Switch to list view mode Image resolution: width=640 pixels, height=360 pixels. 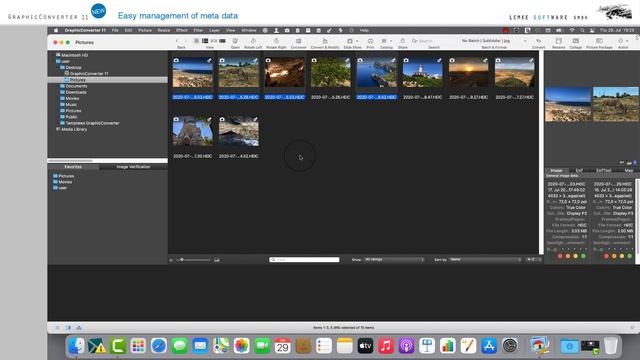[x=205, y=41]
